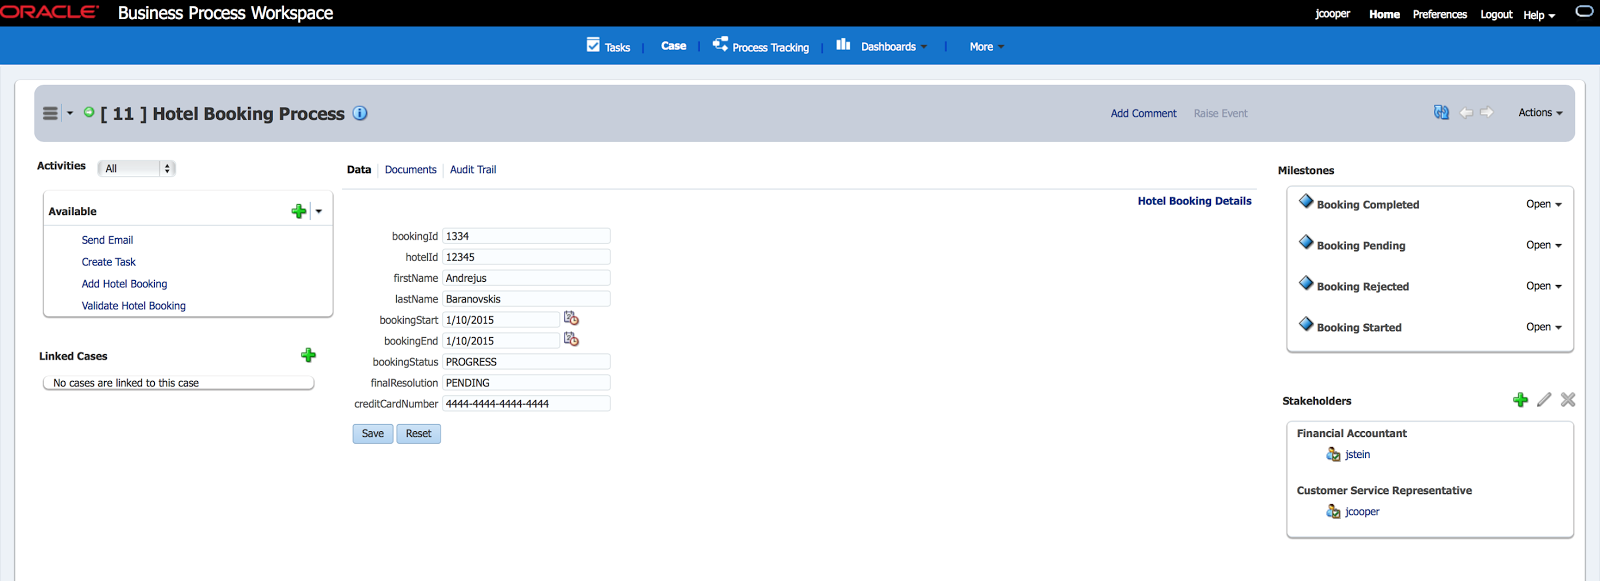Viewport: 1600px width, 581px height.
Task: Open bookingEnd date picker icon
Action: click(x=571, y=339)
